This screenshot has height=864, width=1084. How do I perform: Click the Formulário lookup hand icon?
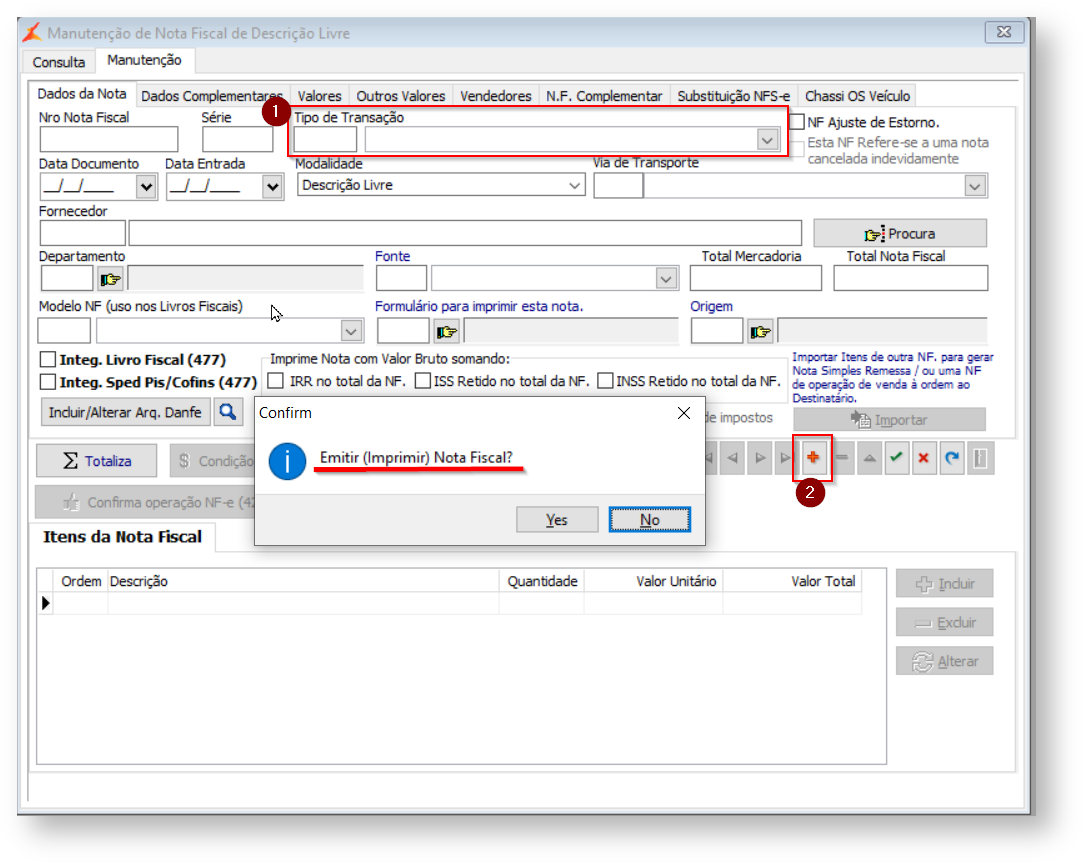pos(447,332)
